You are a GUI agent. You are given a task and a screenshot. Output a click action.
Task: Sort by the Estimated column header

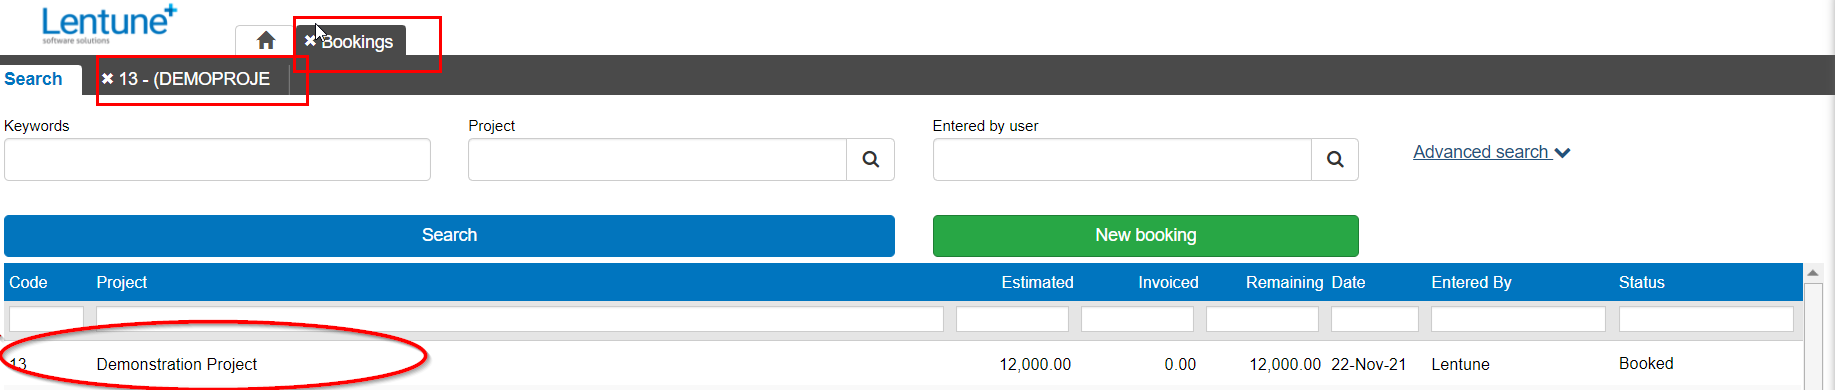coord(1037,283)
